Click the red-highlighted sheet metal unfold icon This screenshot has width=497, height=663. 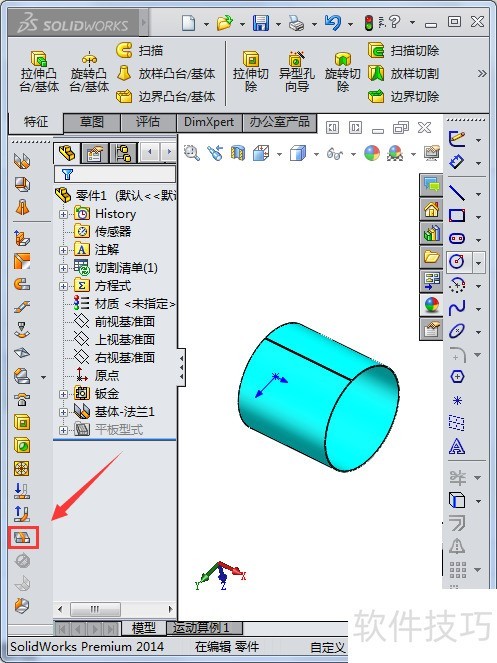[x=23, y=537]
